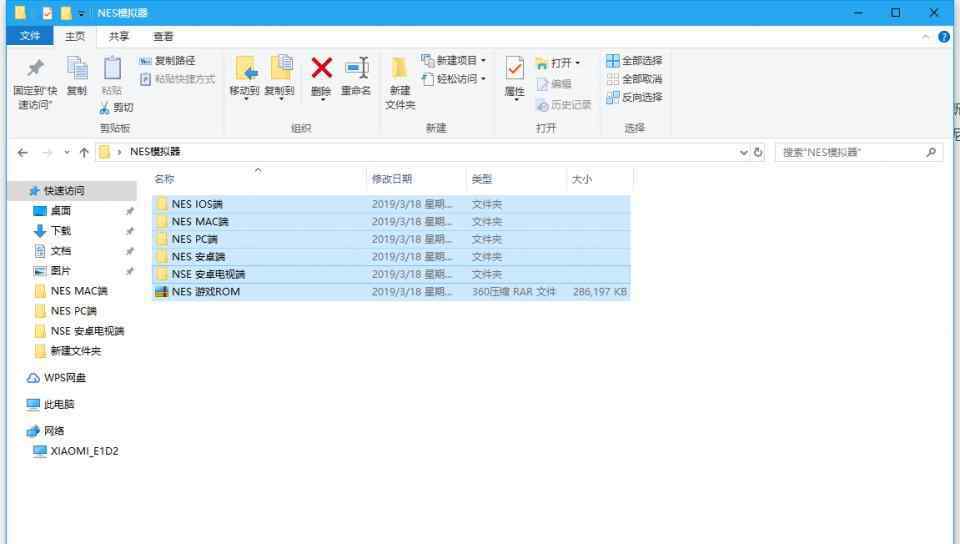Expand the address bar history dropdown
The height and width of the screenshot is (544, 960).
[x=743, y=152]
